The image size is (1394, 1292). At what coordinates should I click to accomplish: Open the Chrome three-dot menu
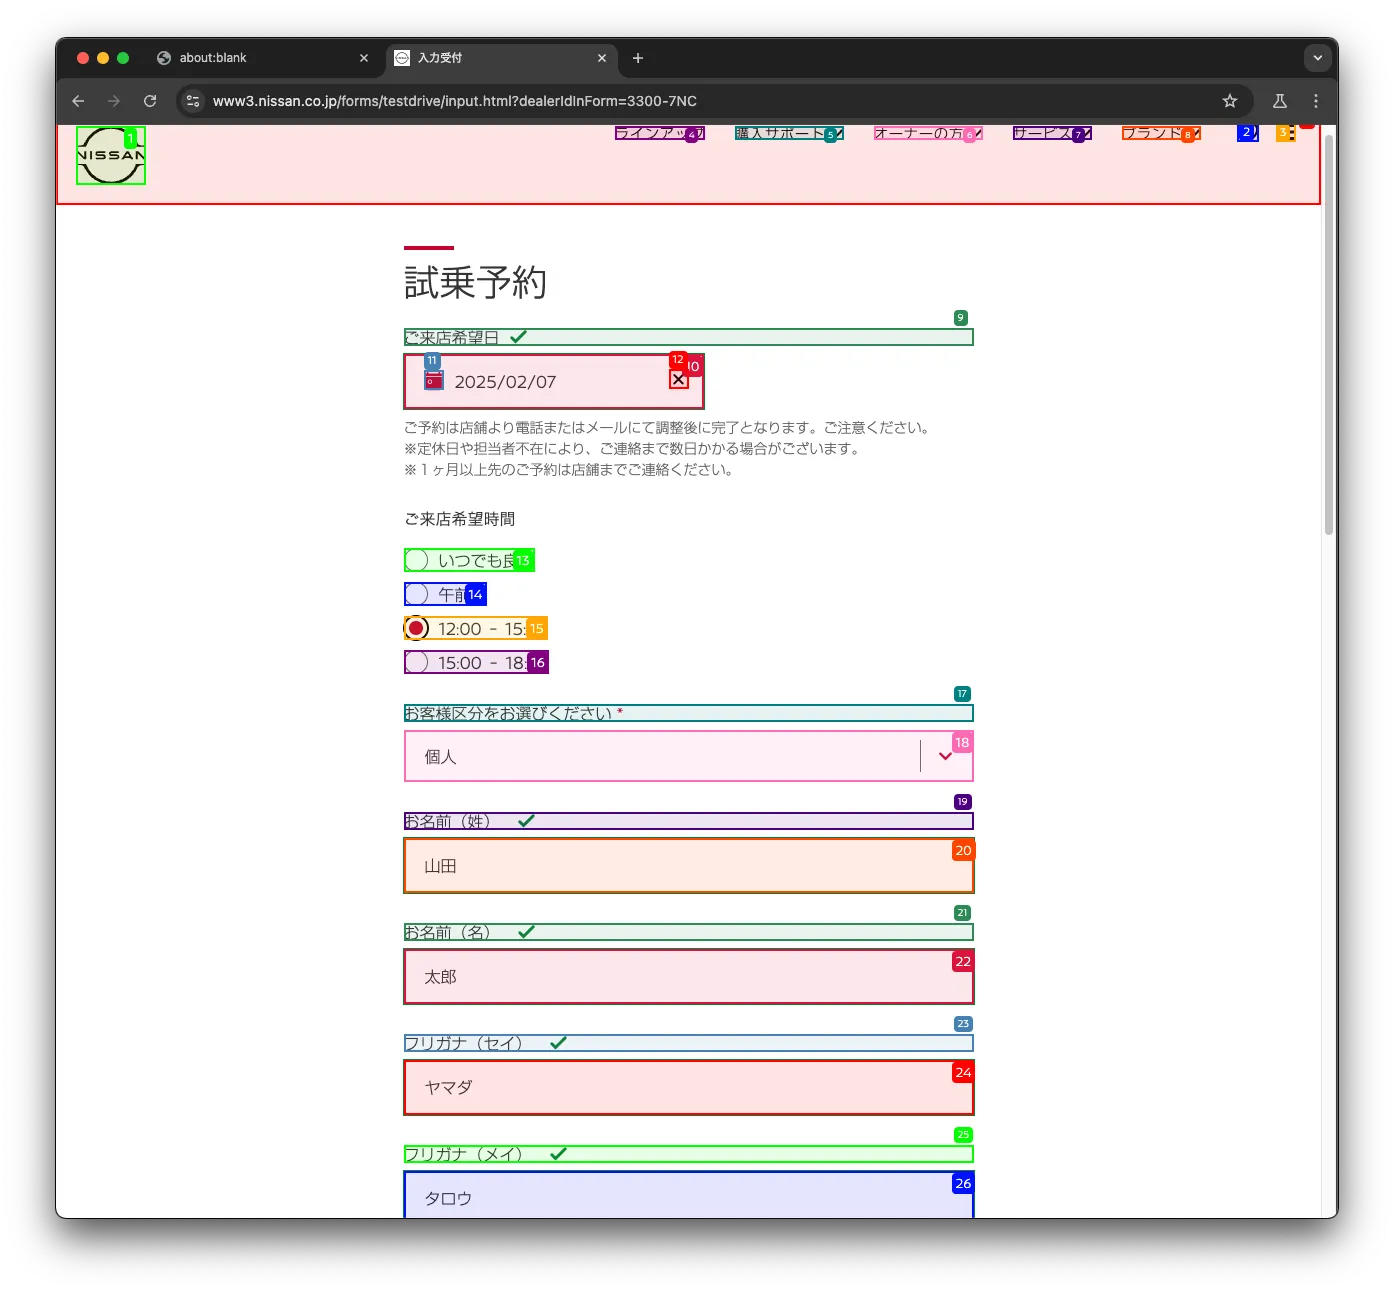click(x=1316, y=101)
